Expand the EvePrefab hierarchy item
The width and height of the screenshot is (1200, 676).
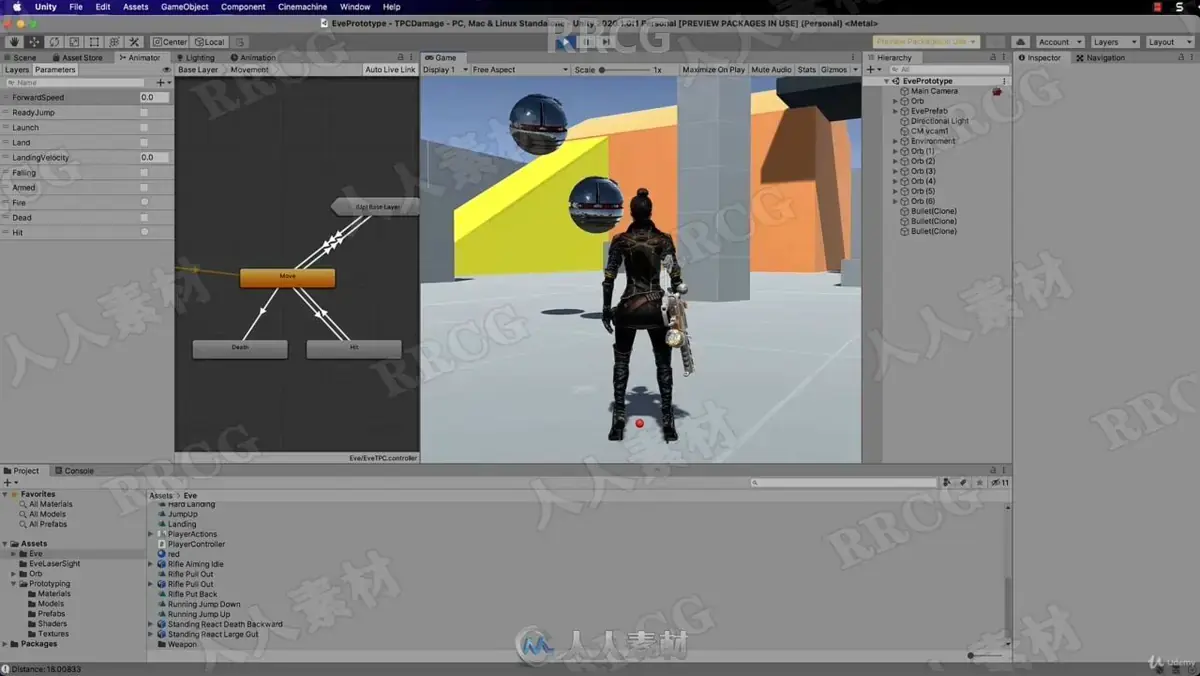coord(896,111)
